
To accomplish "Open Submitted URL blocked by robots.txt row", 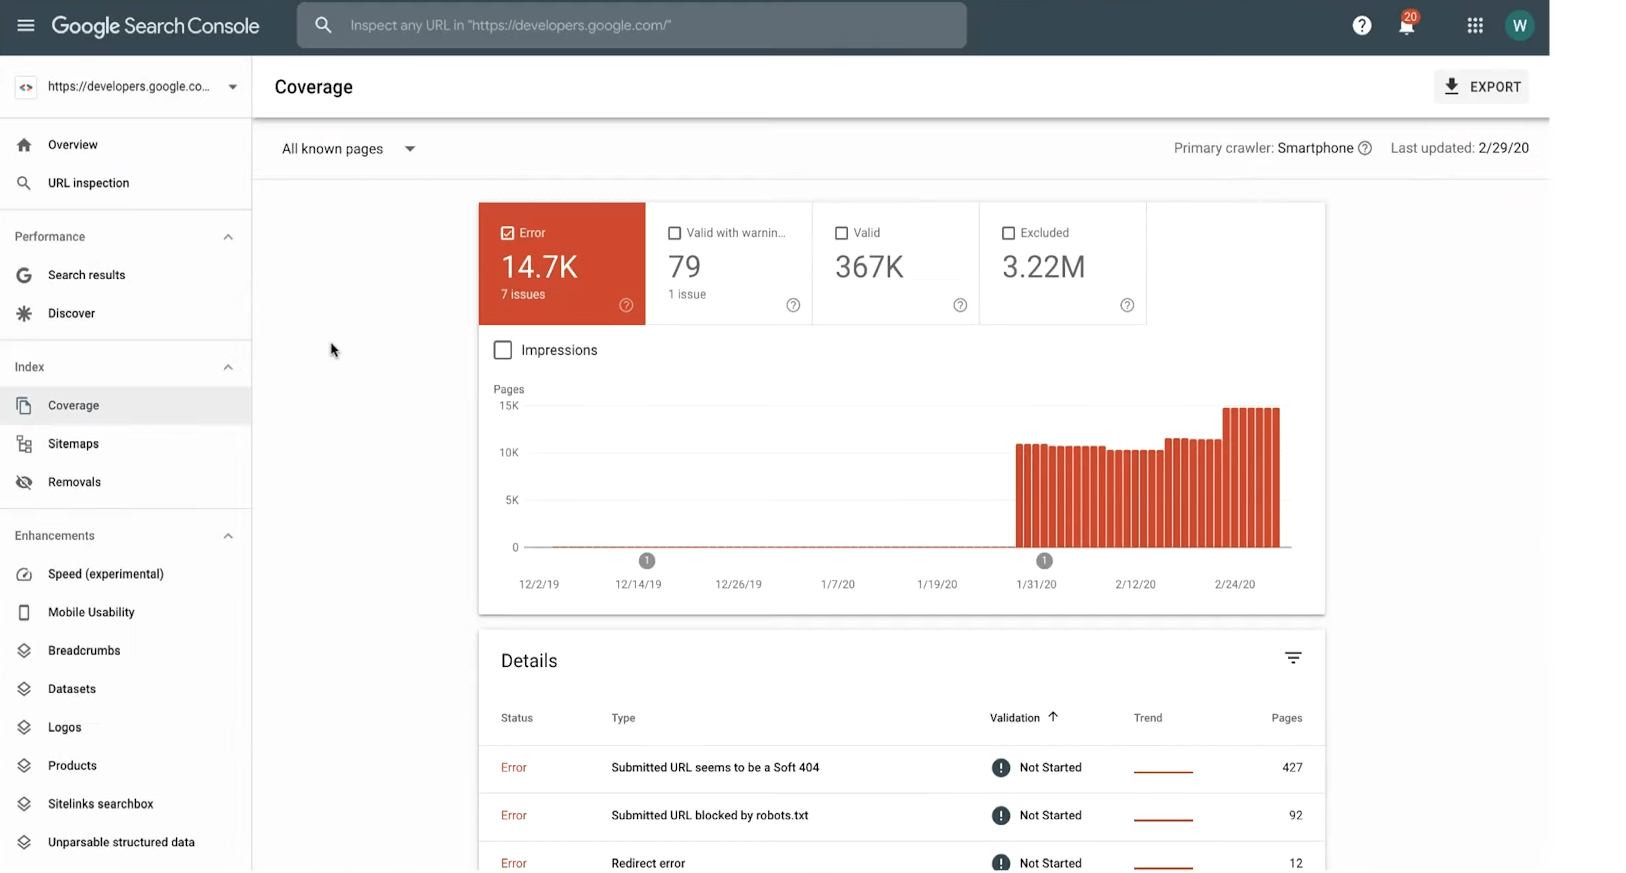I will tap(901, 816).
